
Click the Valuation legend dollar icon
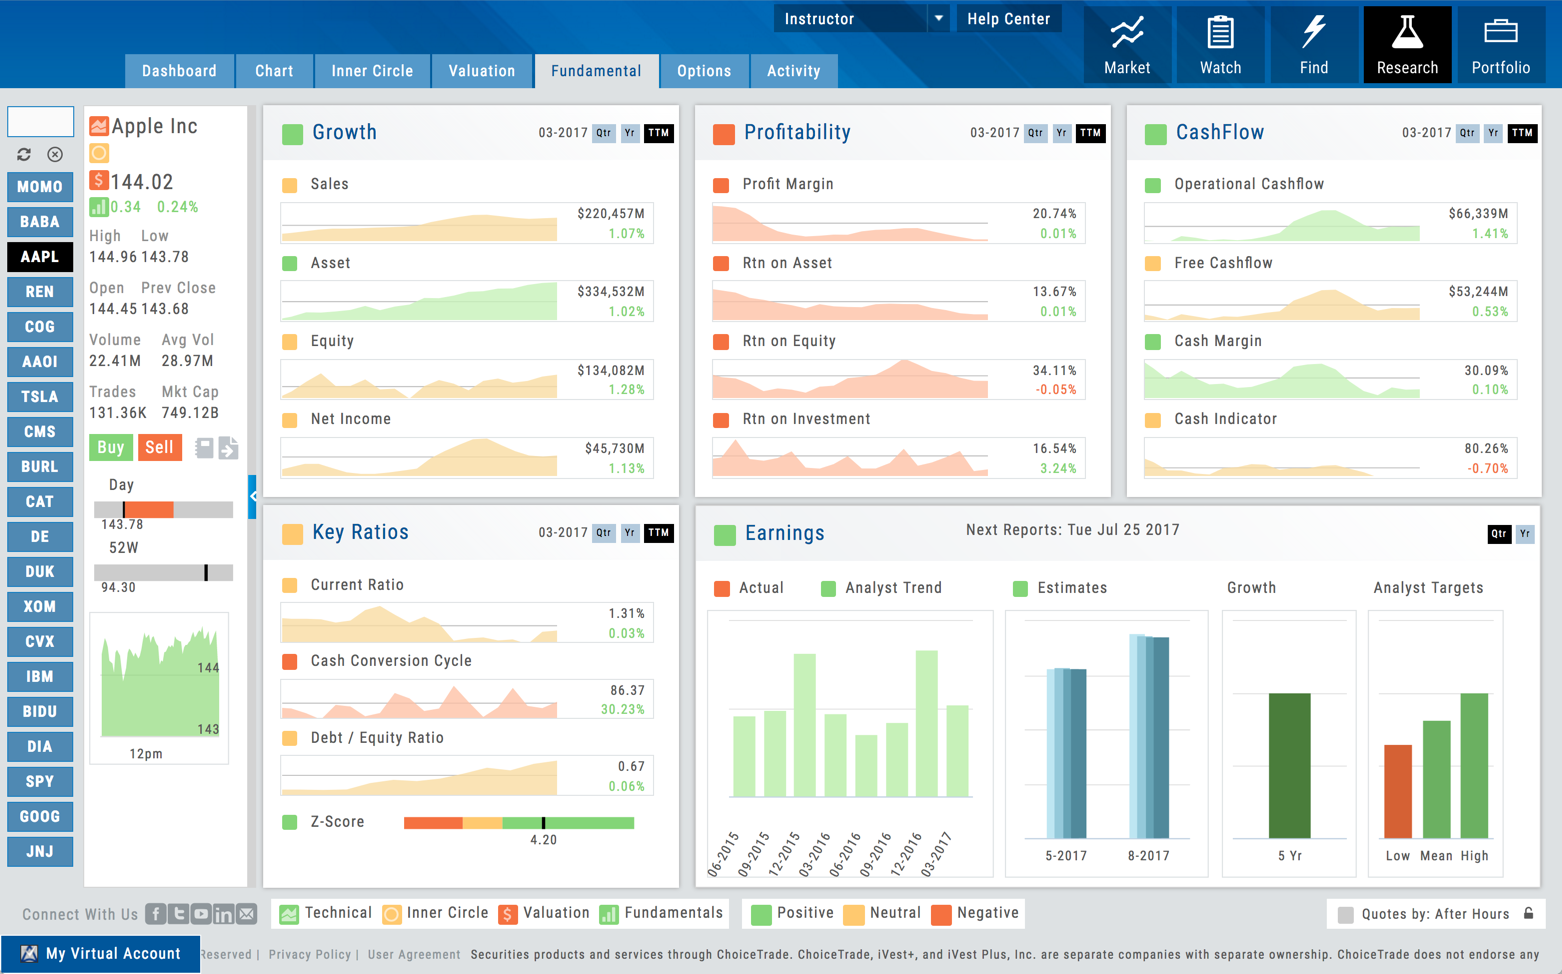pos(508,914)
